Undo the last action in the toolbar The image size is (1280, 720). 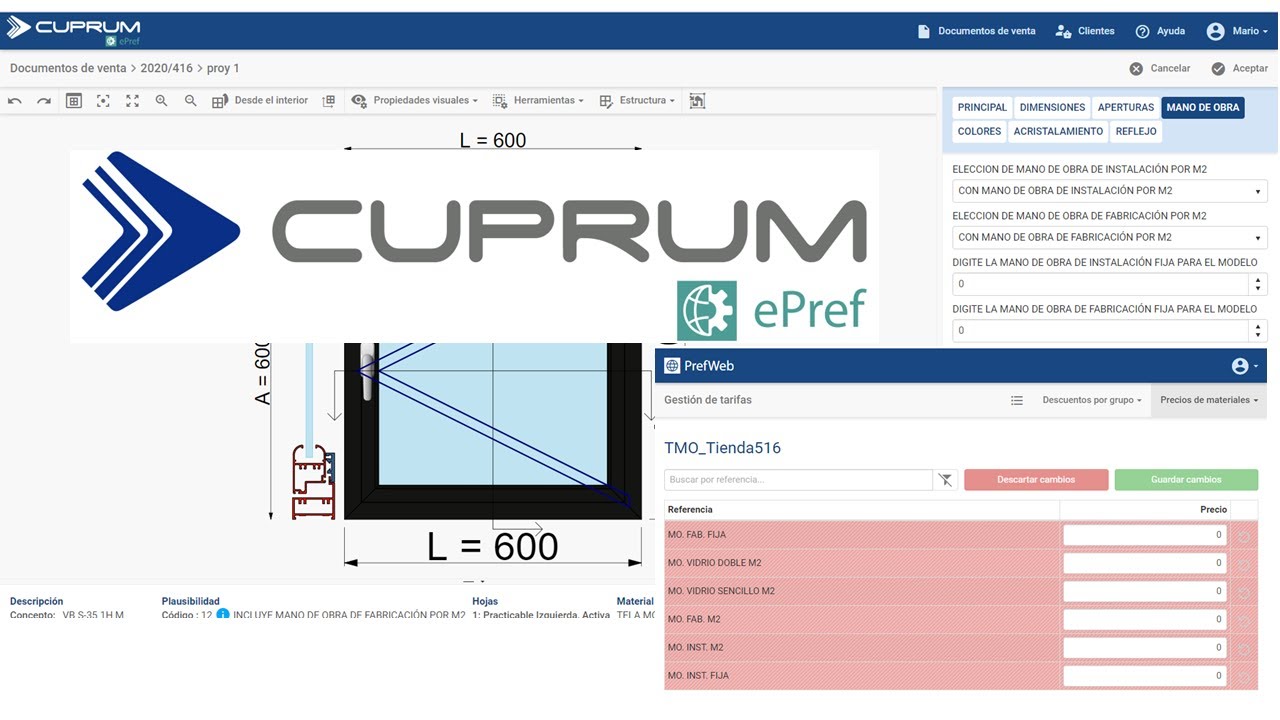point(15,101)
